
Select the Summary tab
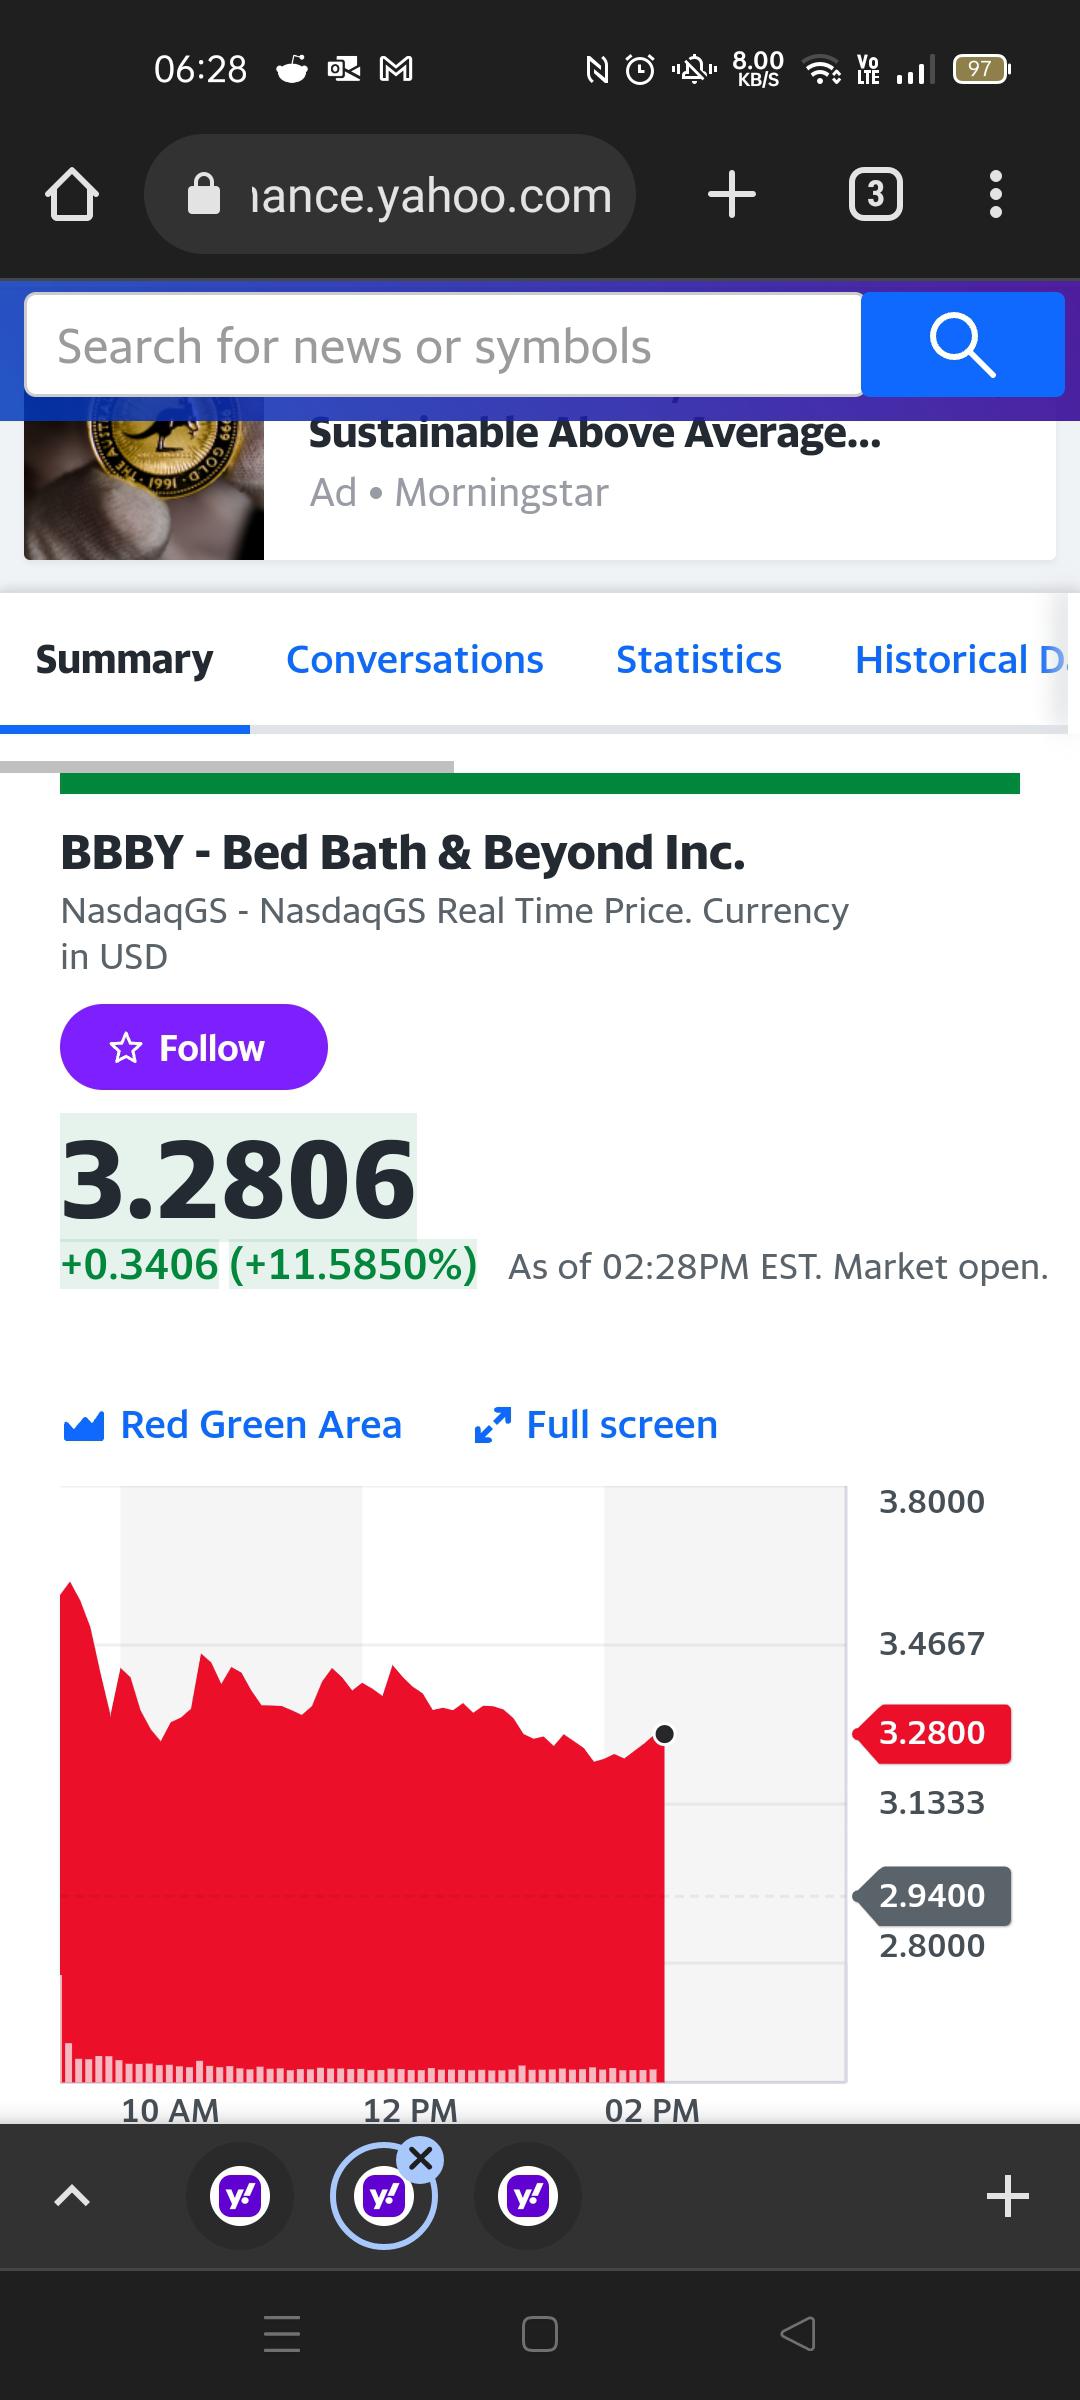[124, 660]
